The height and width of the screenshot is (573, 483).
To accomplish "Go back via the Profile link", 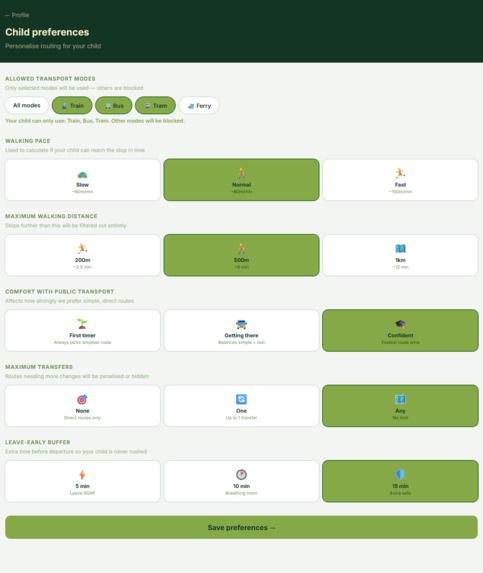I will (17, 15).
